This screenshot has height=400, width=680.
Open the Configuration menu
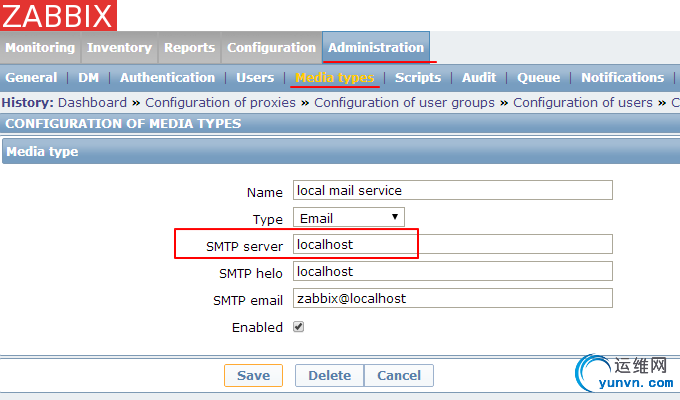point(271,47)
